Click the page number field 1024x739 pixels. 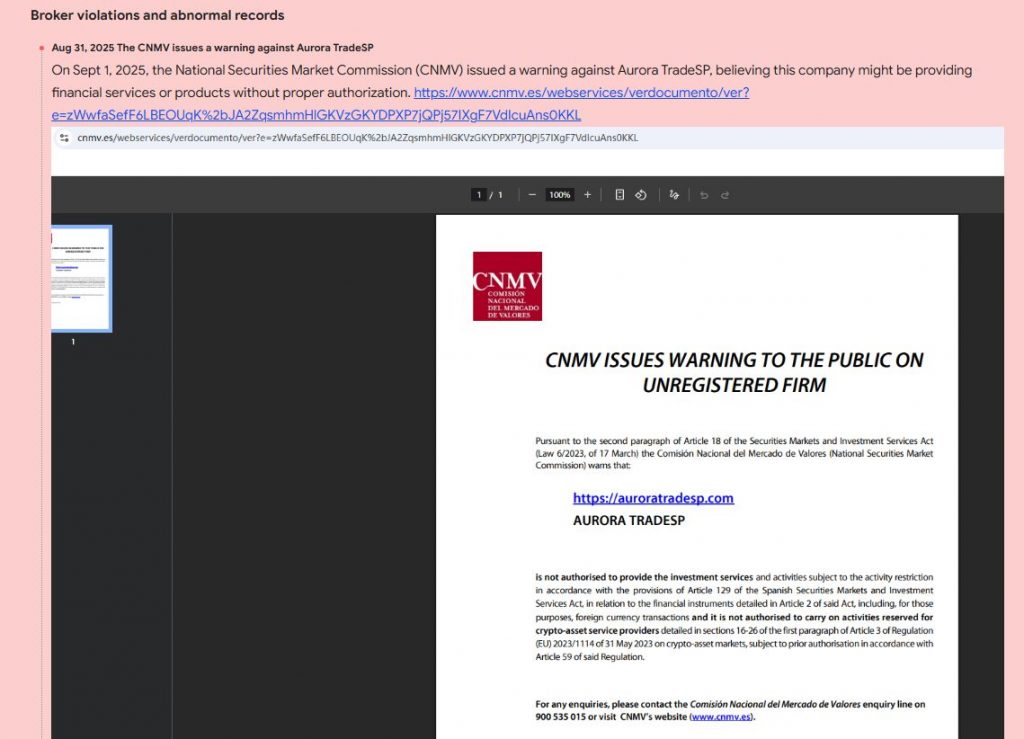[x=479, y=195]
